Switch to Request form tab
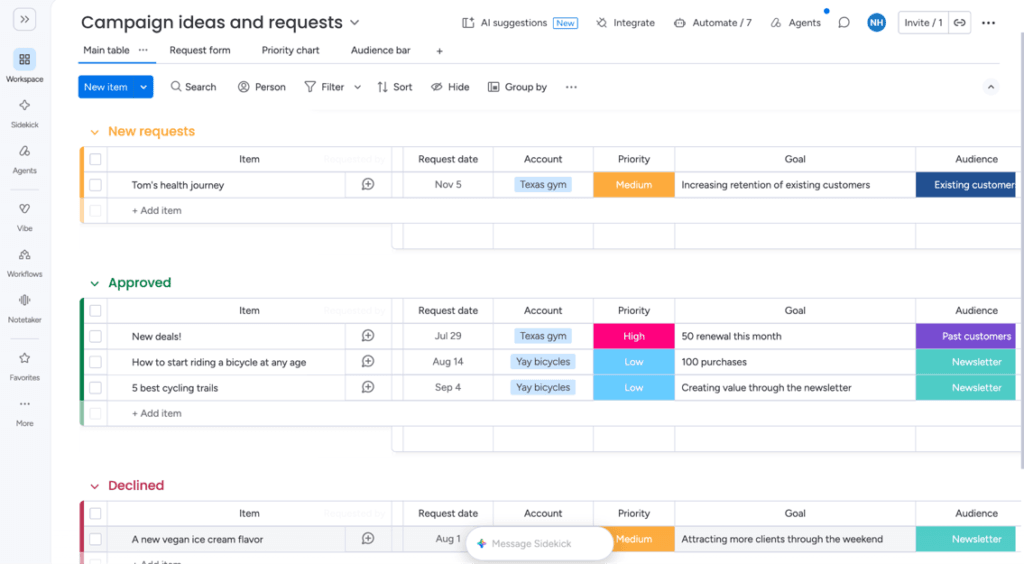The width and height of the screenshot is (1024, 564). [200, 50]
